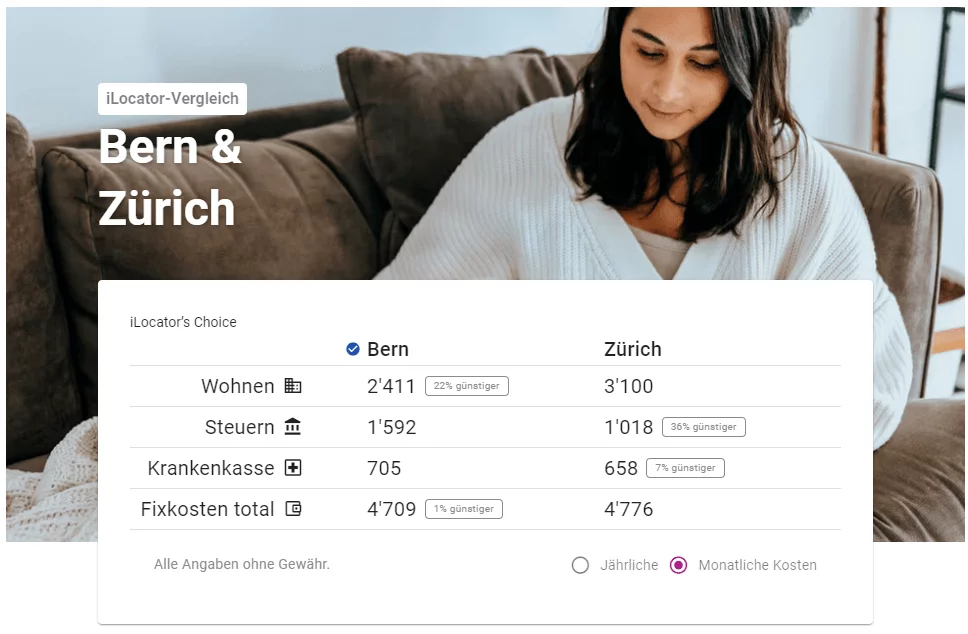Click the Bern & Zürich headline
This screenshot has width=968, height=634.
tap(170, 177)
